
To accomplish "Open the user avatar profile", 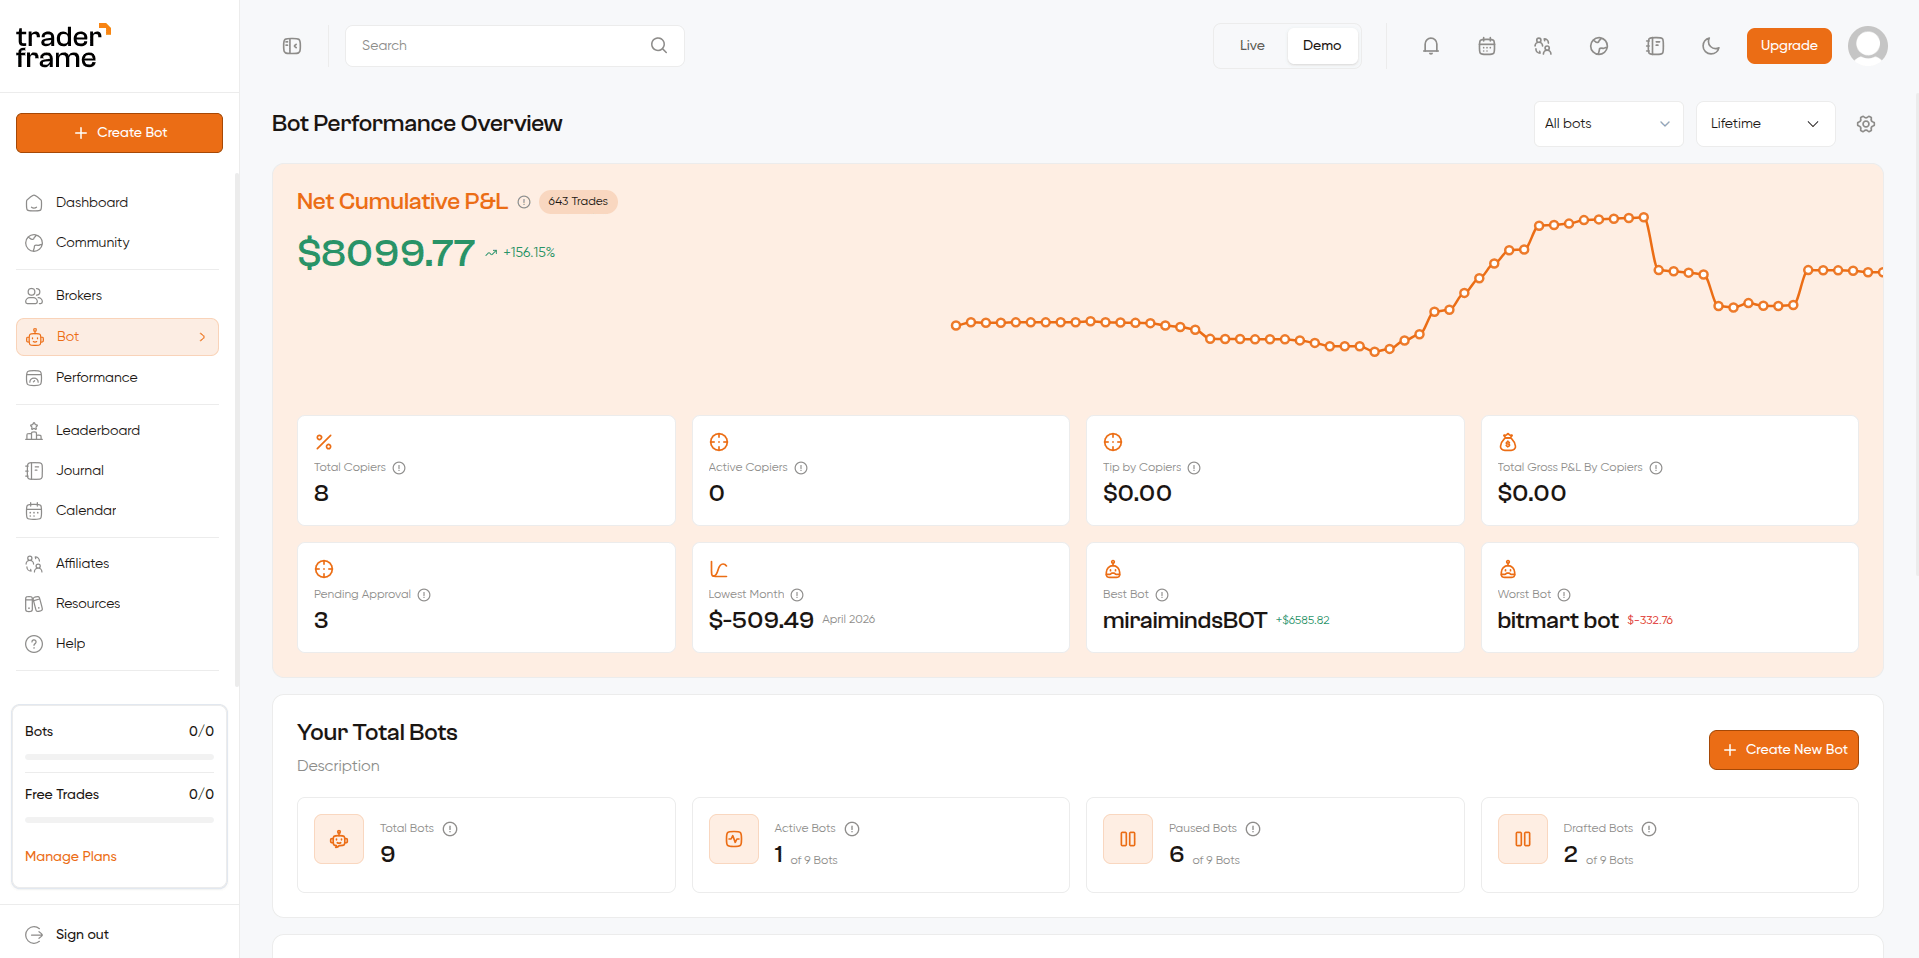I will 1868,45.
